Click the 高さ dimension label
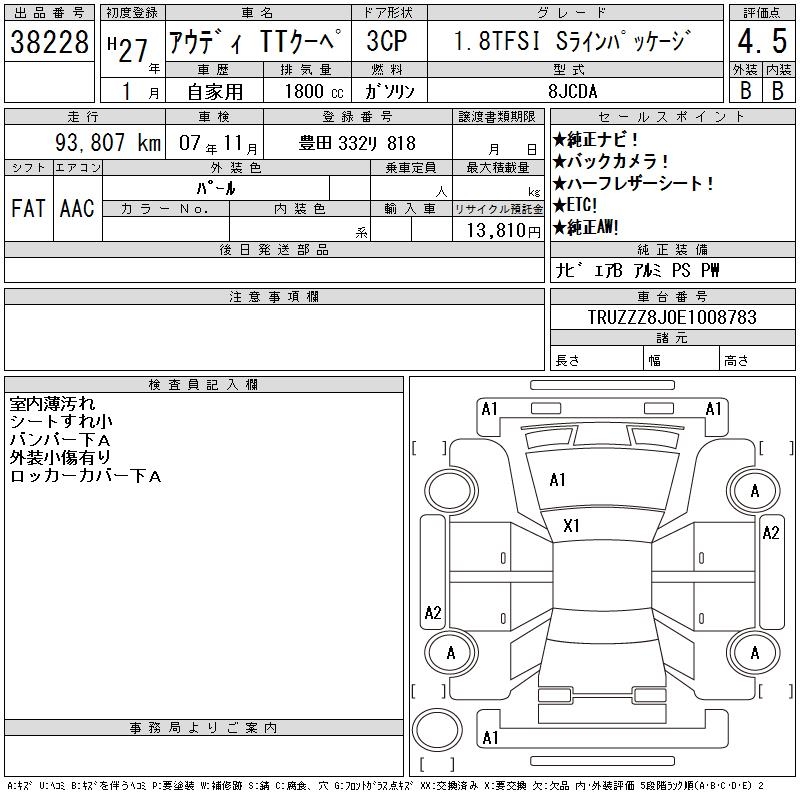The width and height of the screenshot is (800, 800). [x=736, y=361]
